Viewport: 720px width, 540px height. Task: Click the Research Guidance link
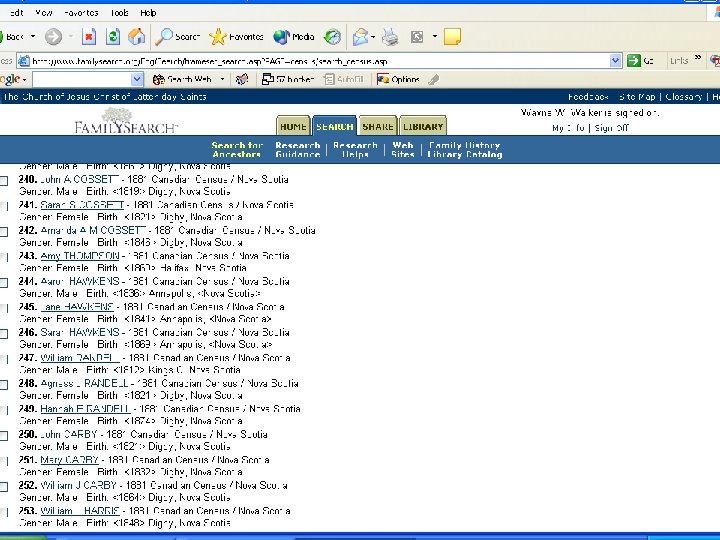point(298,150)
